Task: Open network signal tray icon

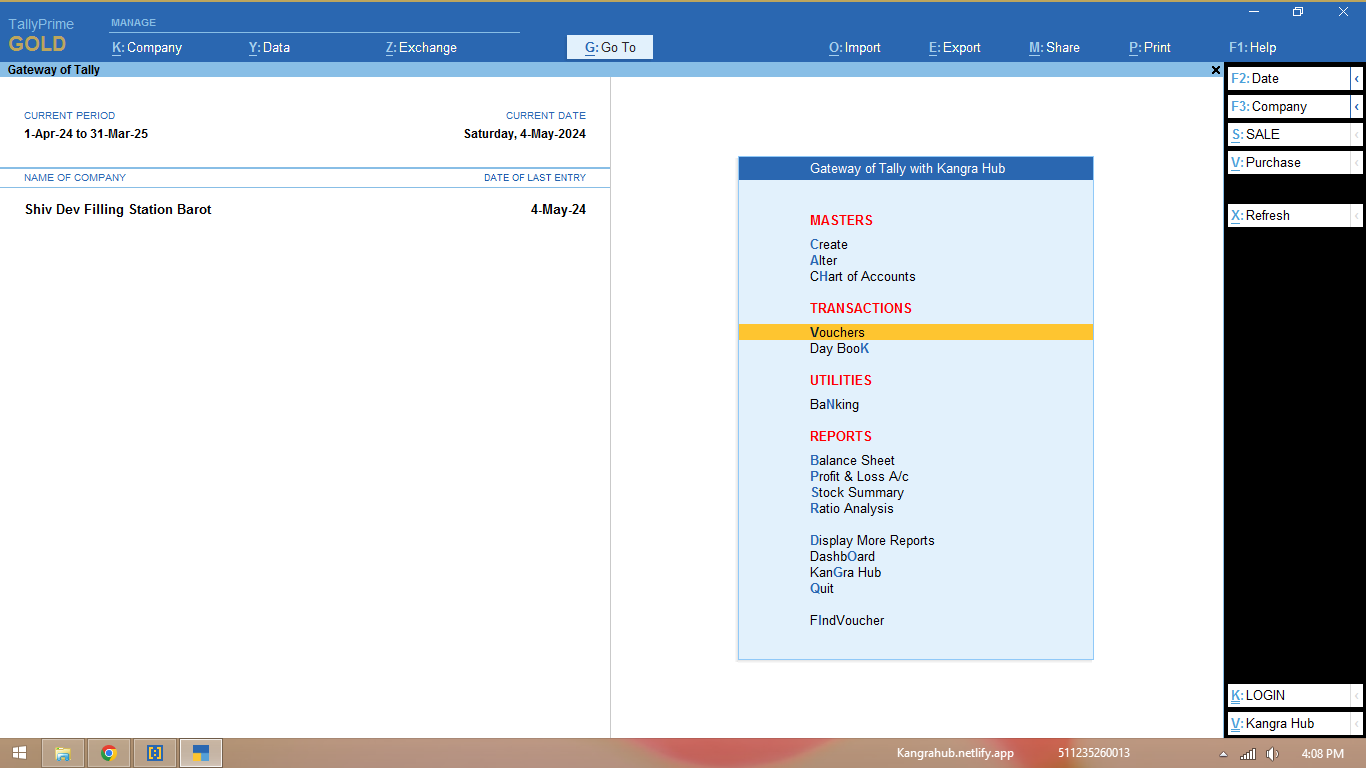Action: [1247, 753]
